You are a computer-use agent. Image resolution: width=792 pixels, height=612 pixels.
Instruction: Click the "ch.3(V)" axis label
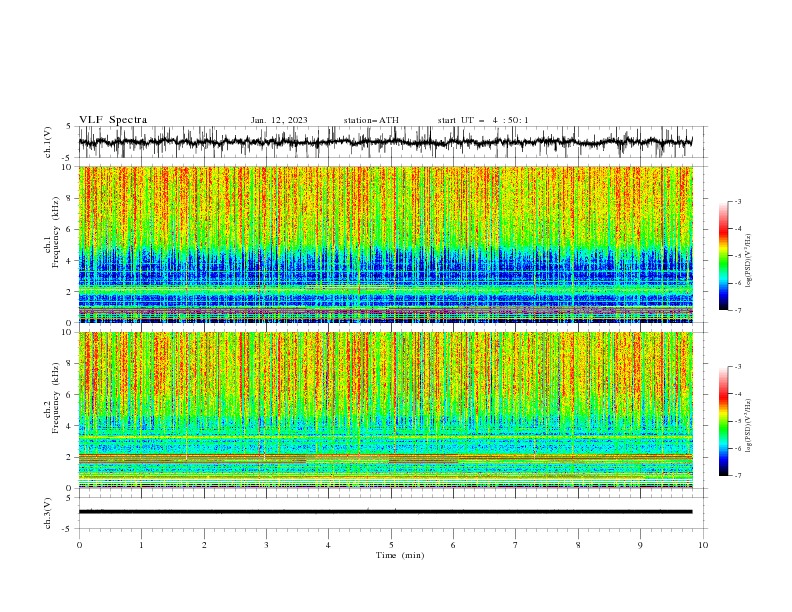tap(48, 513)
